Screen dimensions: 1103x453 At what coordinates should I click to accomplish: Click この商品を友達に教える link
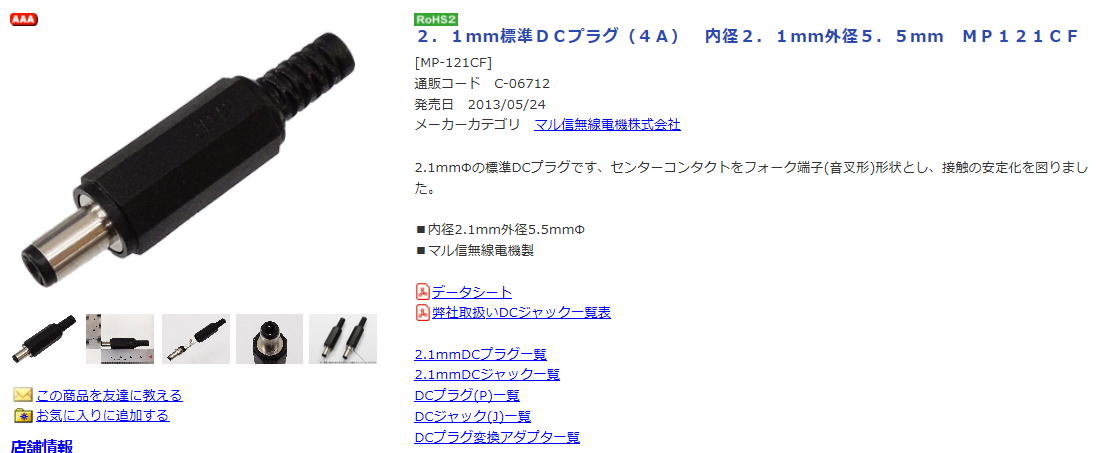tap(109, 395)
